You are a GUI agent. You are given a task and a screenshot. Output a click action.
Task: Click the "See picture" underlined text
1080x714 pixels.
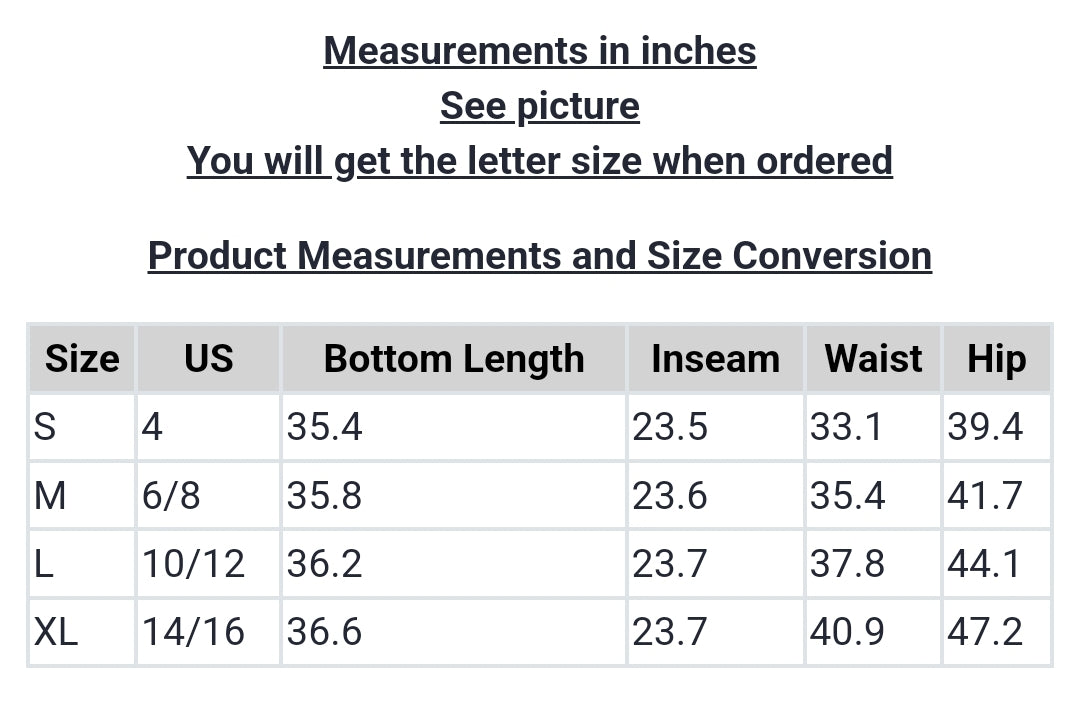pyautogui.click(x=540, y=105)
